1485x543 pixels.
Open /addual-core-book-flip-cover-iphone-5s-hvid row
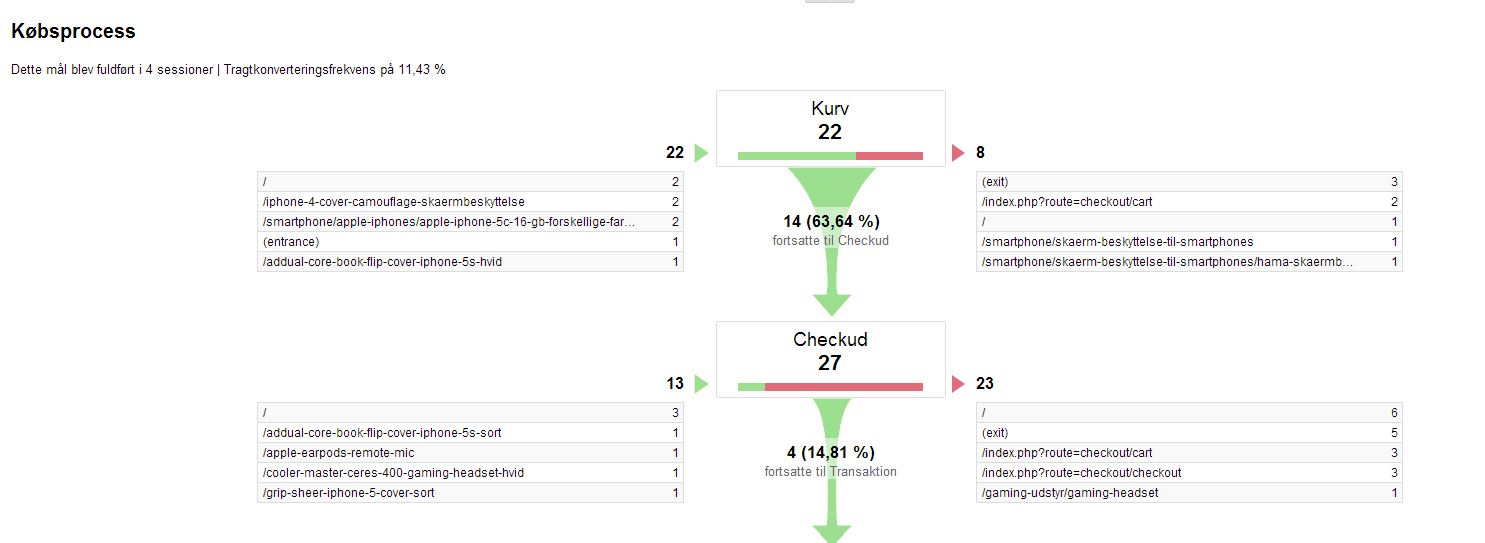point(471,262)
